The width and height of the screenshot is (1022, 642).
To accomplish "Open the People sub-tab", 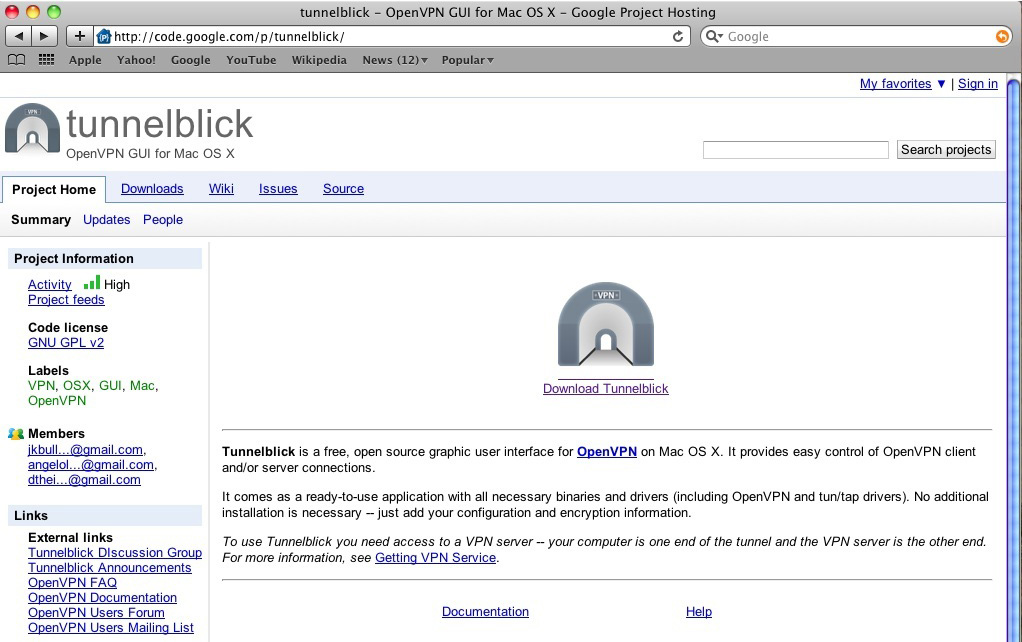I will (x=163, y=220).
